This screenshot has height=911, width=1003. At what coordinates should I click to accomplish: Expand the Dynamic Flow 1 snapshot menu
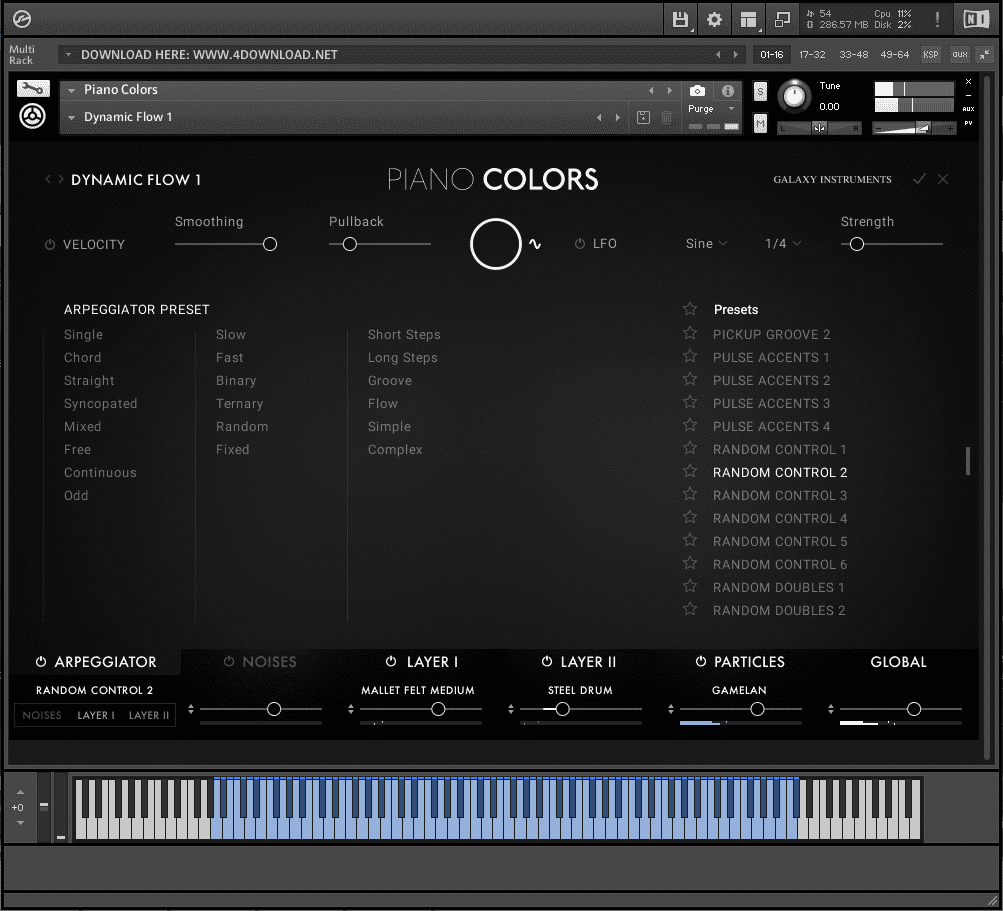tap(72, 117)
